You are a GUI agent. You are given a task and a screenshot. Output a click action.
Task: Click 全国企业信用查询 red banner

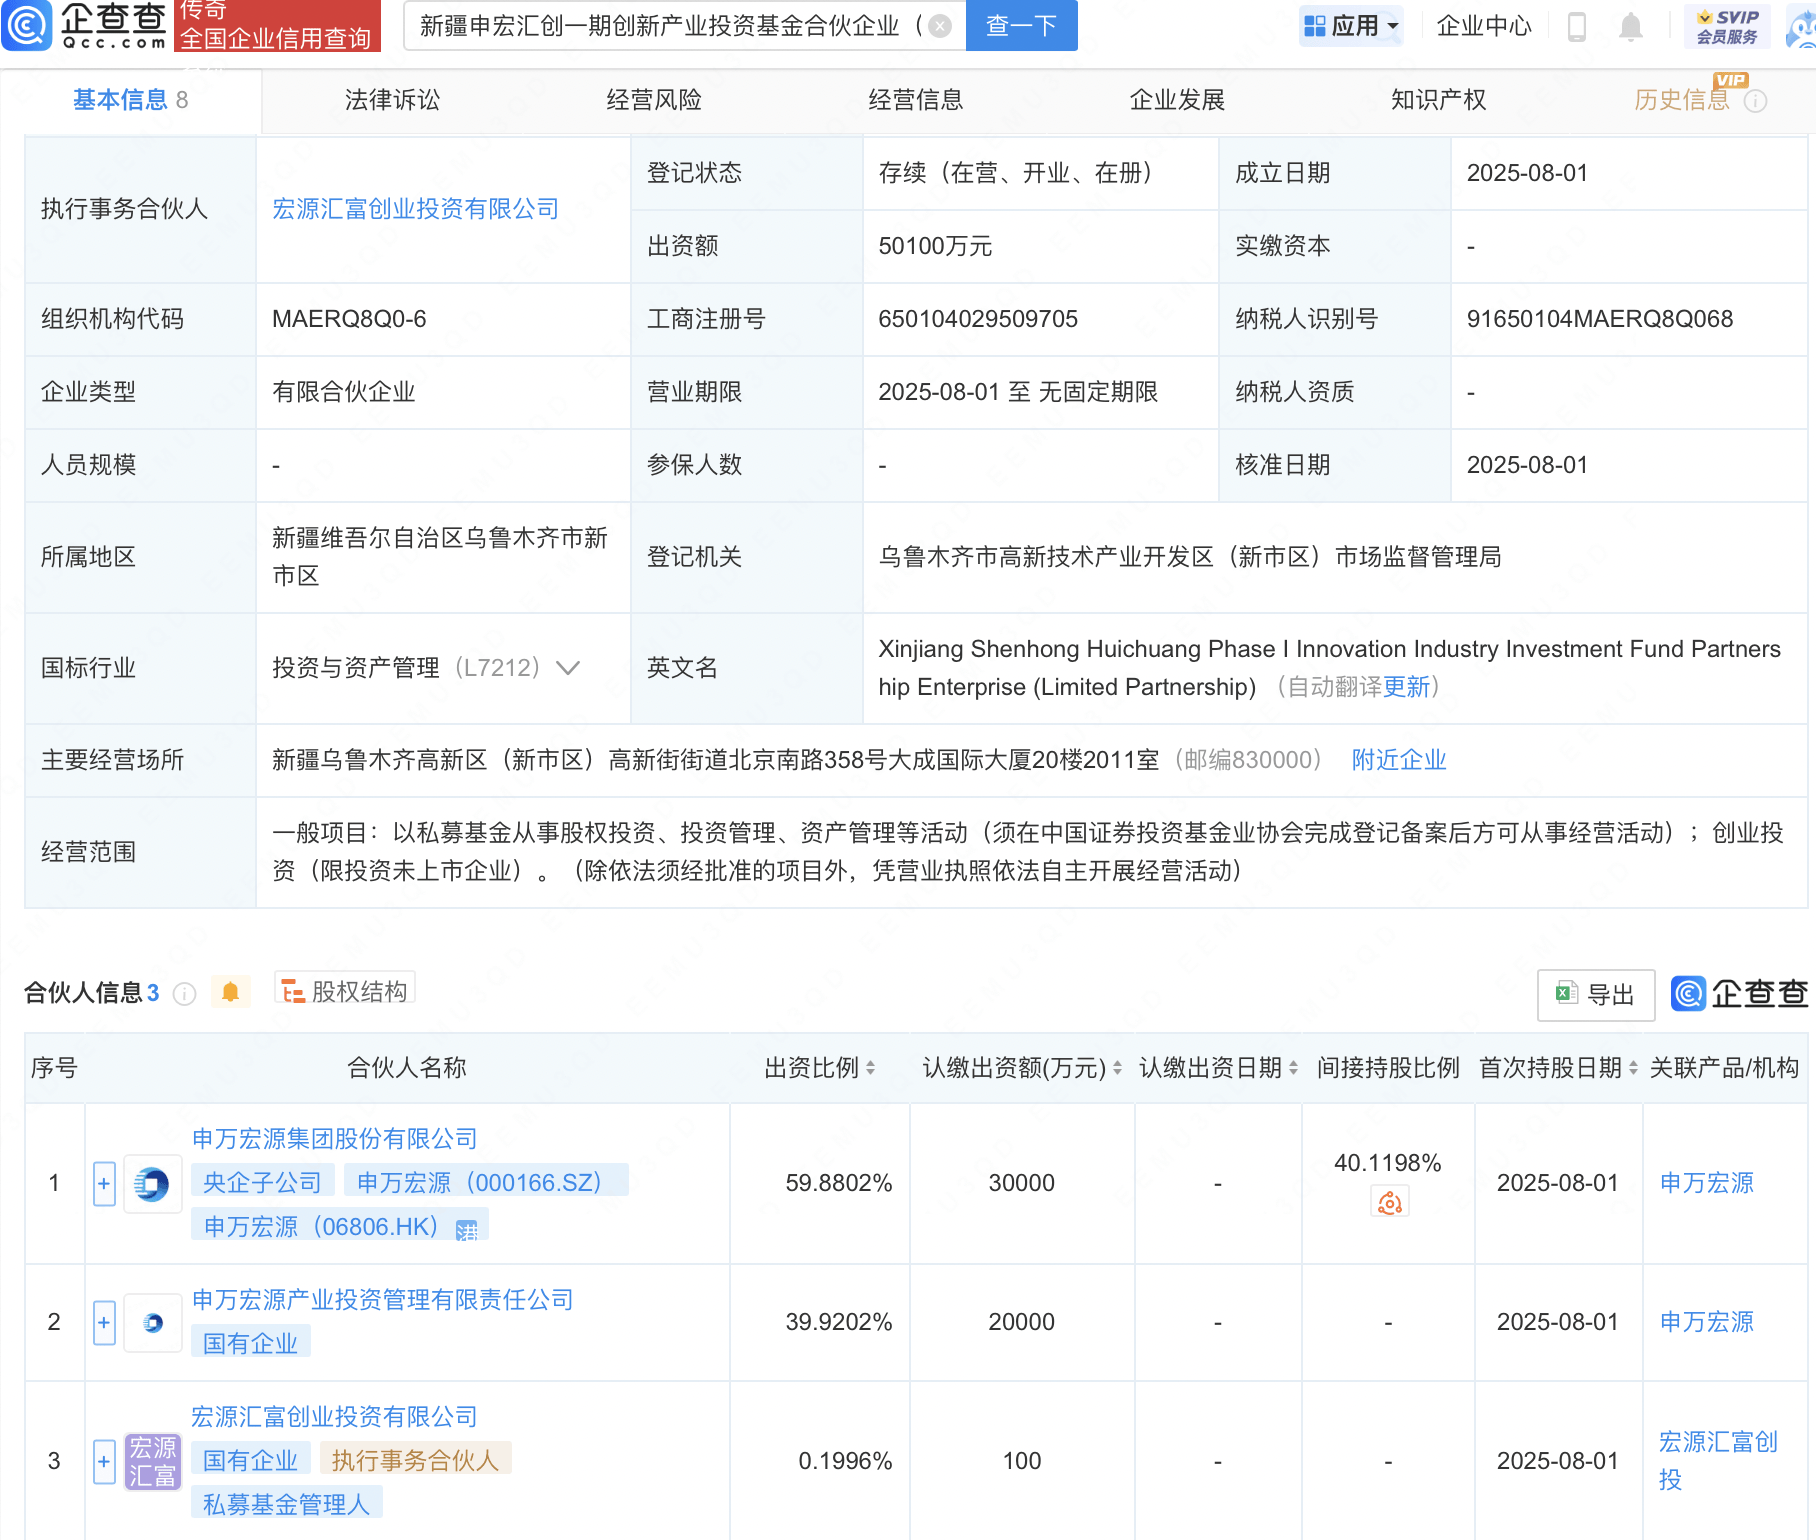coord(276,38)
